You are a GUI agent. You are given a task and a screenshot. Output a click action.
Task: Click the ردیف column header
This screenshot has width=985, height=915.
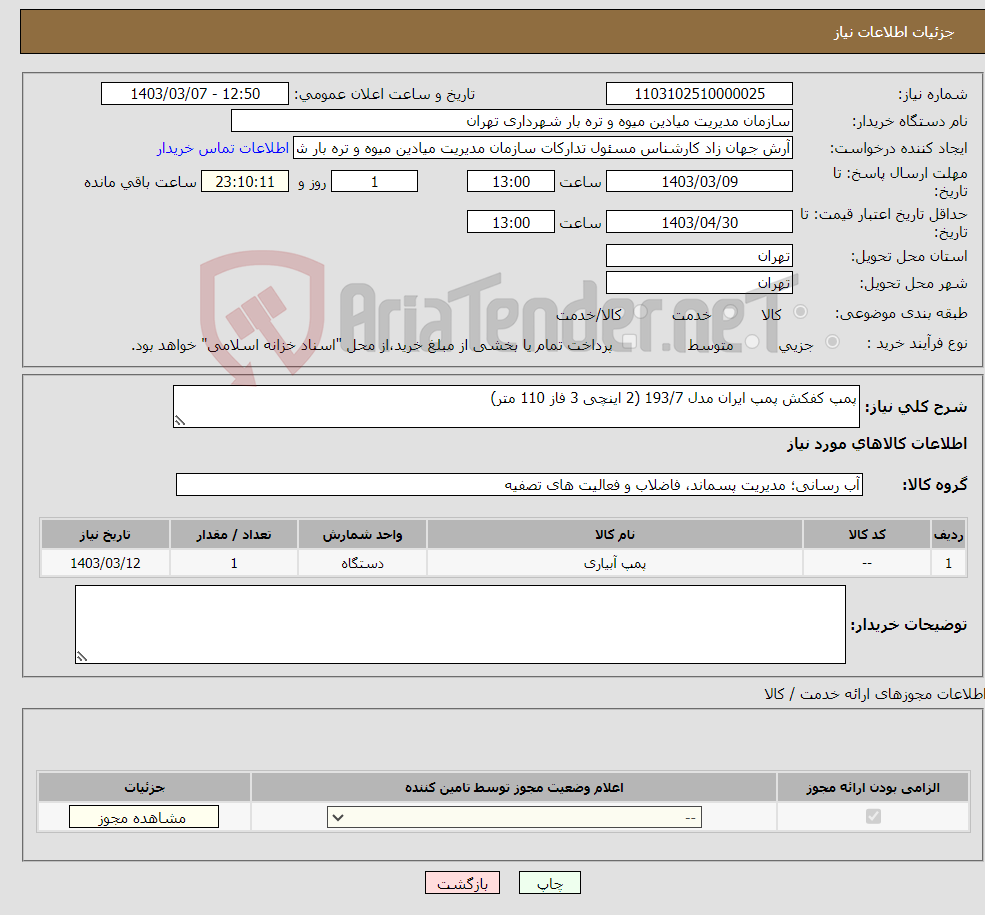[949, 534]
